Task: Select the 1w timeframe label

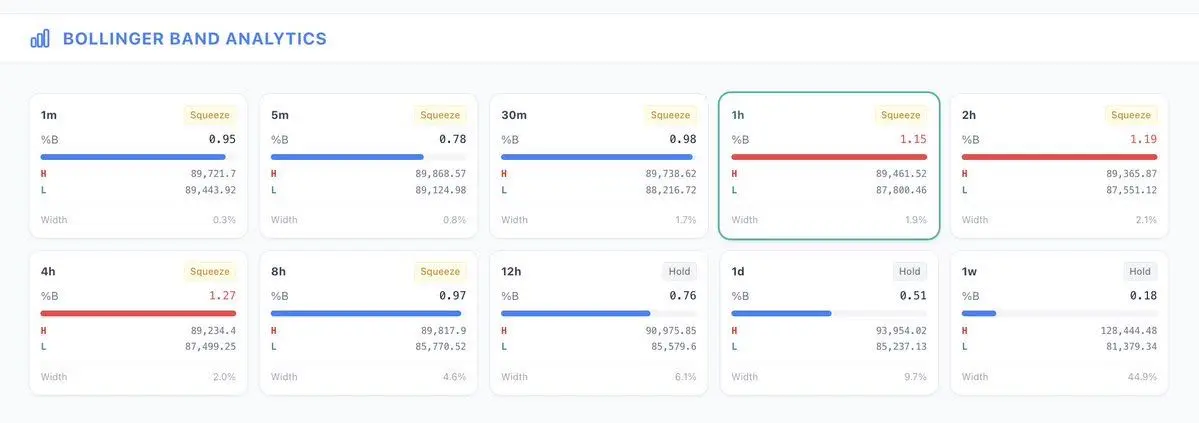Action: click(x=969, y=272)
